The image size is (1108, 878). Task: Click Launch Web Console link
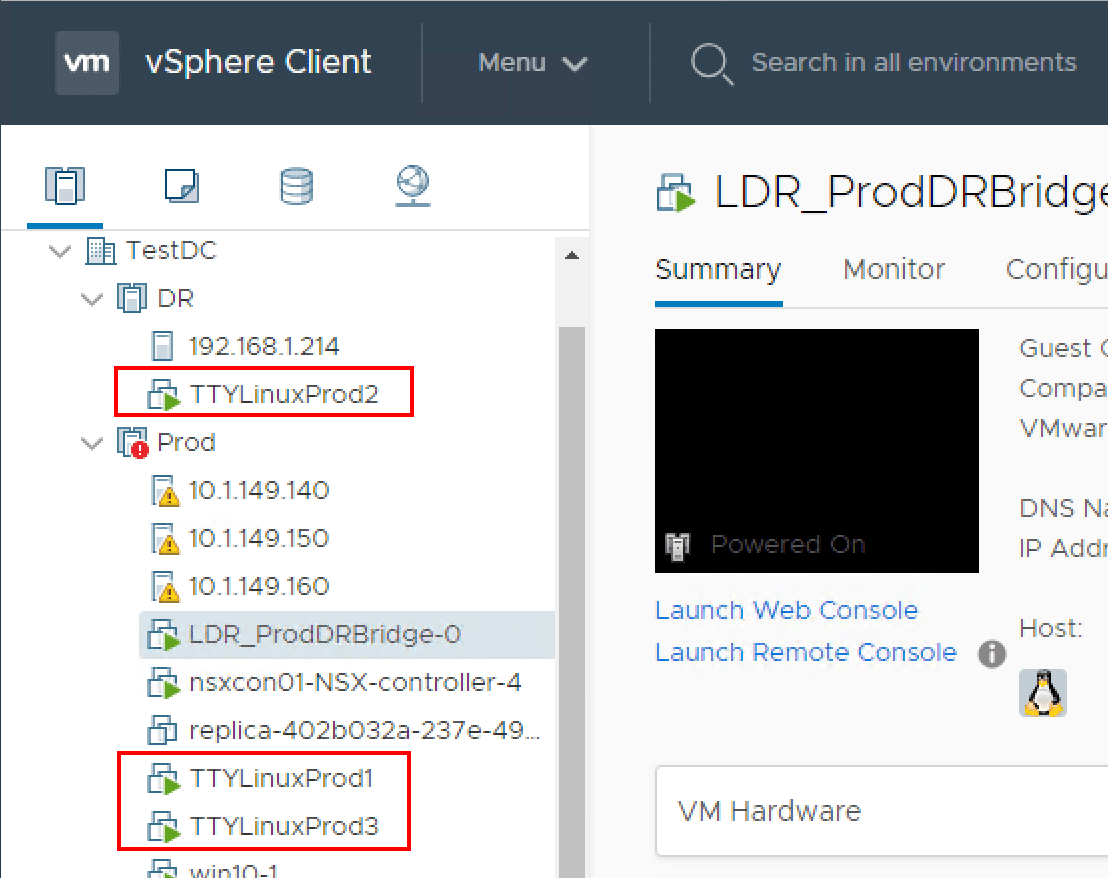[786, 610]
